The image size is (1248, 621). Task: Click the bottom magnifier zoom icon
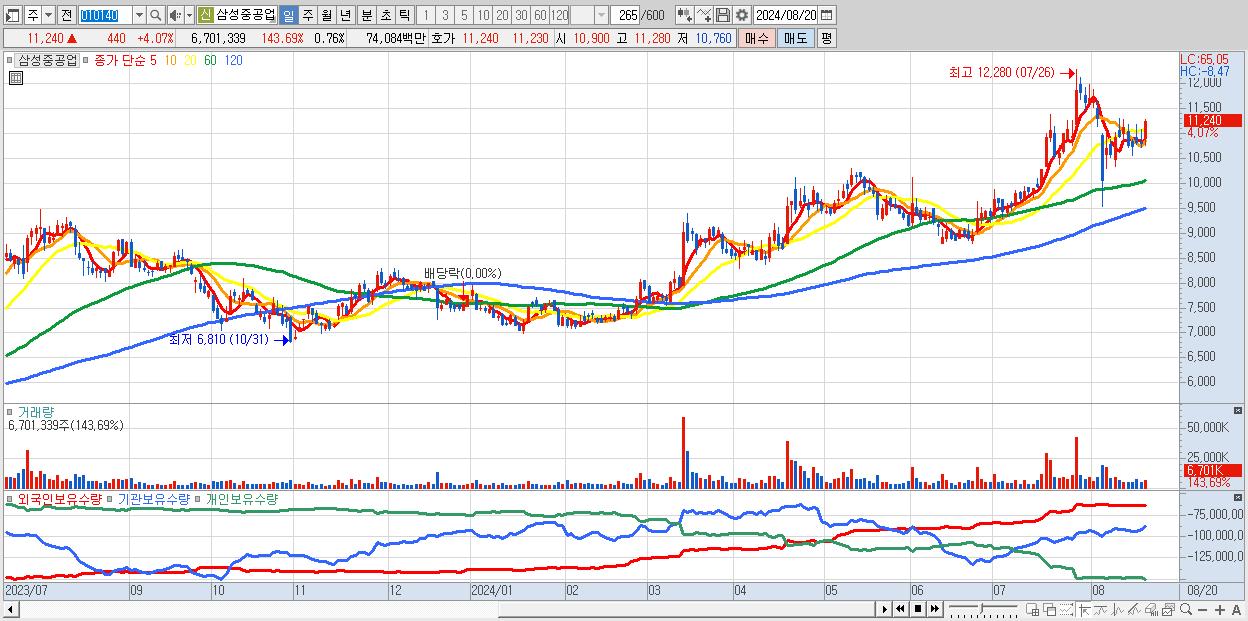[1186, 609]
